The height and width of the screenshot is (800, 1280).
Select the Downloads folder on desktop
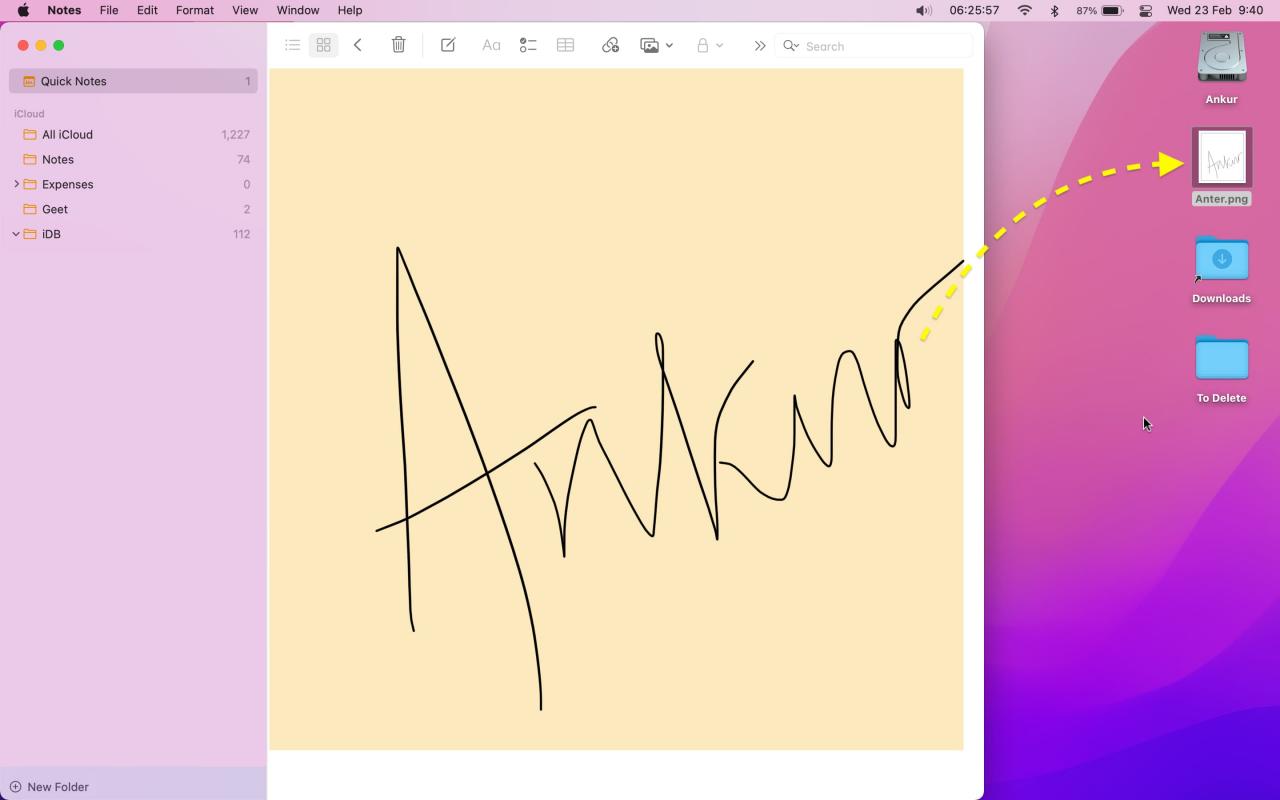(x=1222, y=269)
